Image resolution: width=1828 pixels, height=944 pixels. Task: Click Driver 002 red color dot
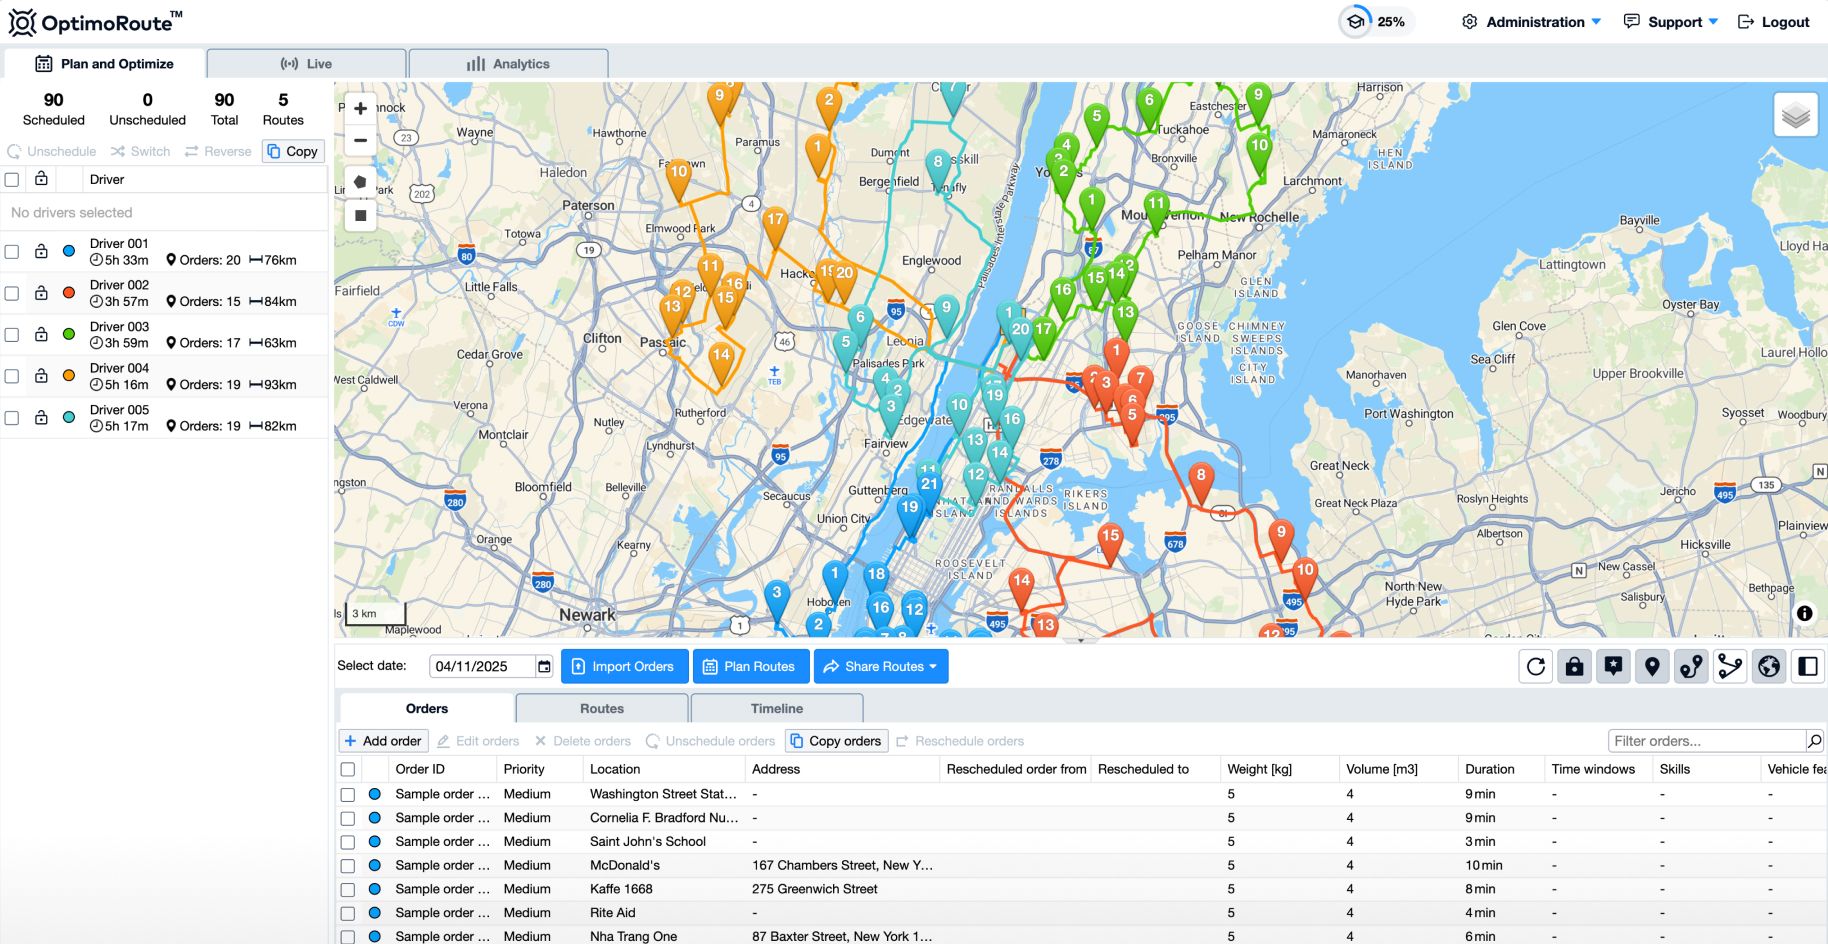pyautogui.click(x=69, y=293)
